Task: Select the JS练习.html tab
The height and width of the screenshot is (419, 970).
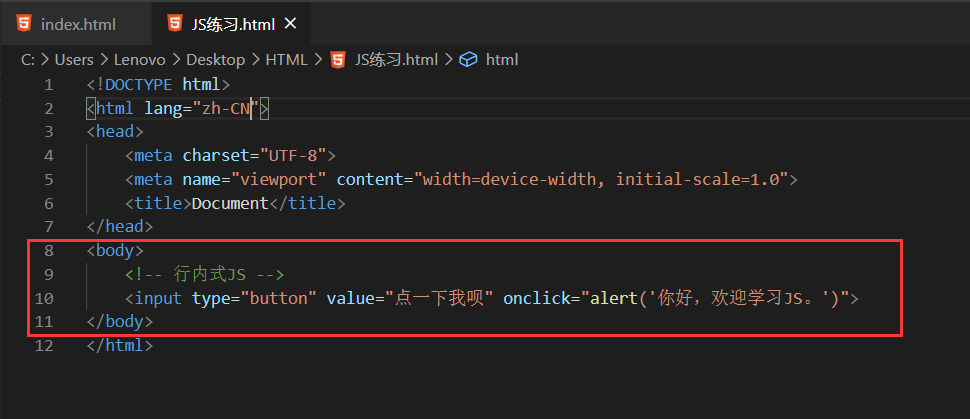Action: click(x=230, y=24)
